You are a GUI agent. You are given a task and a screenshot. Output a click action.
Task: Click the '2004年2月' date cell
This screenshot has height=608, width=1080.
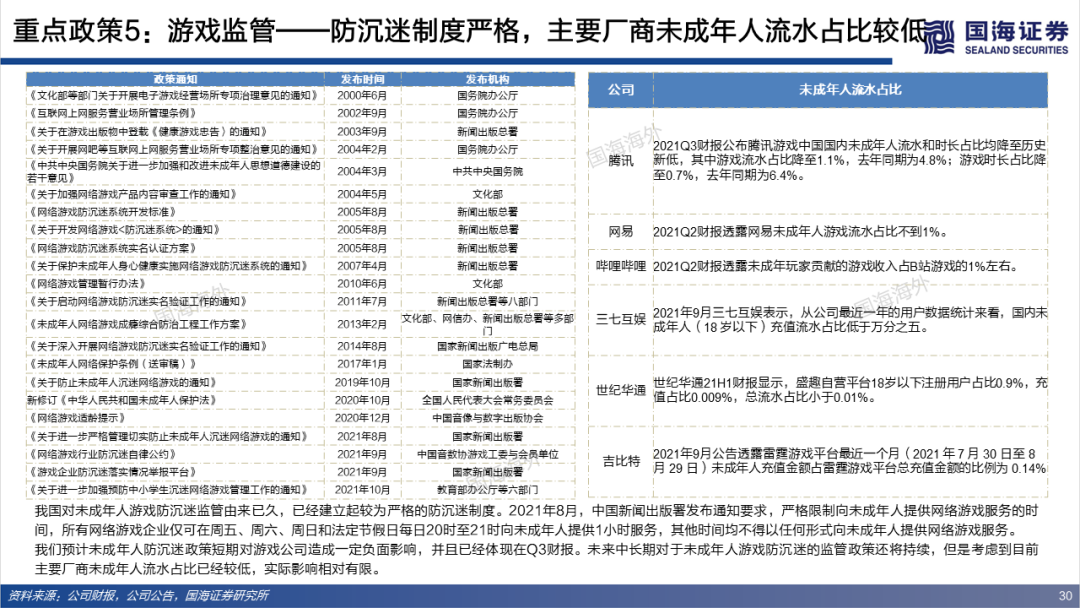click(362, 149)
